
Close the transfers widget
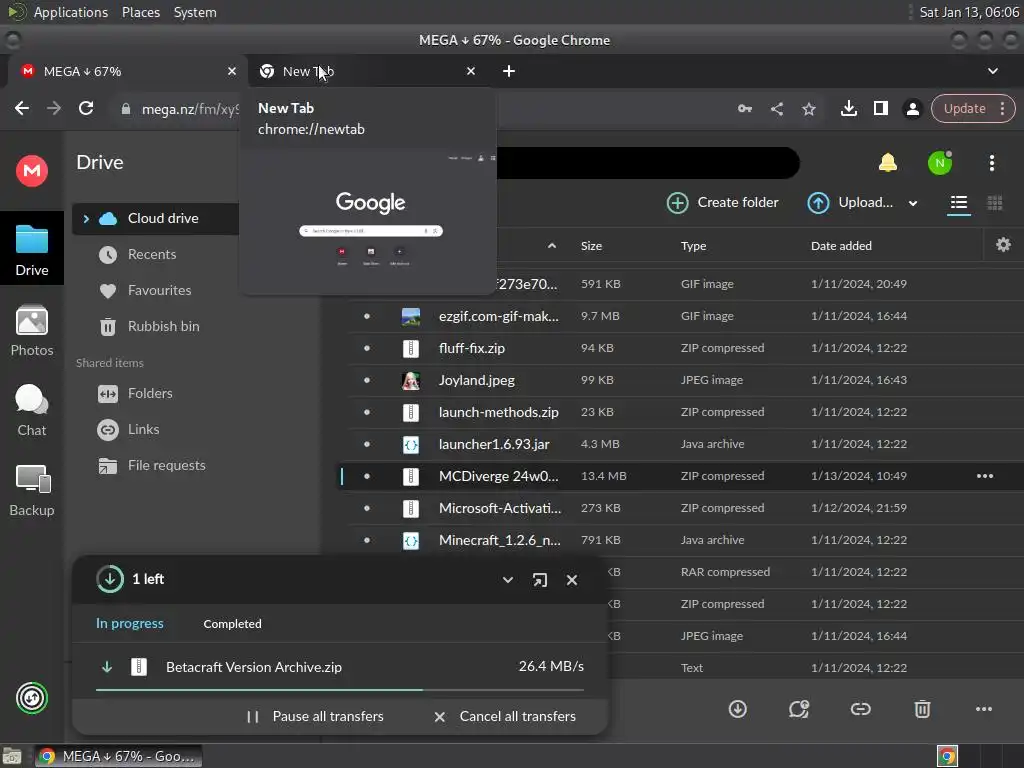[571, 580]
